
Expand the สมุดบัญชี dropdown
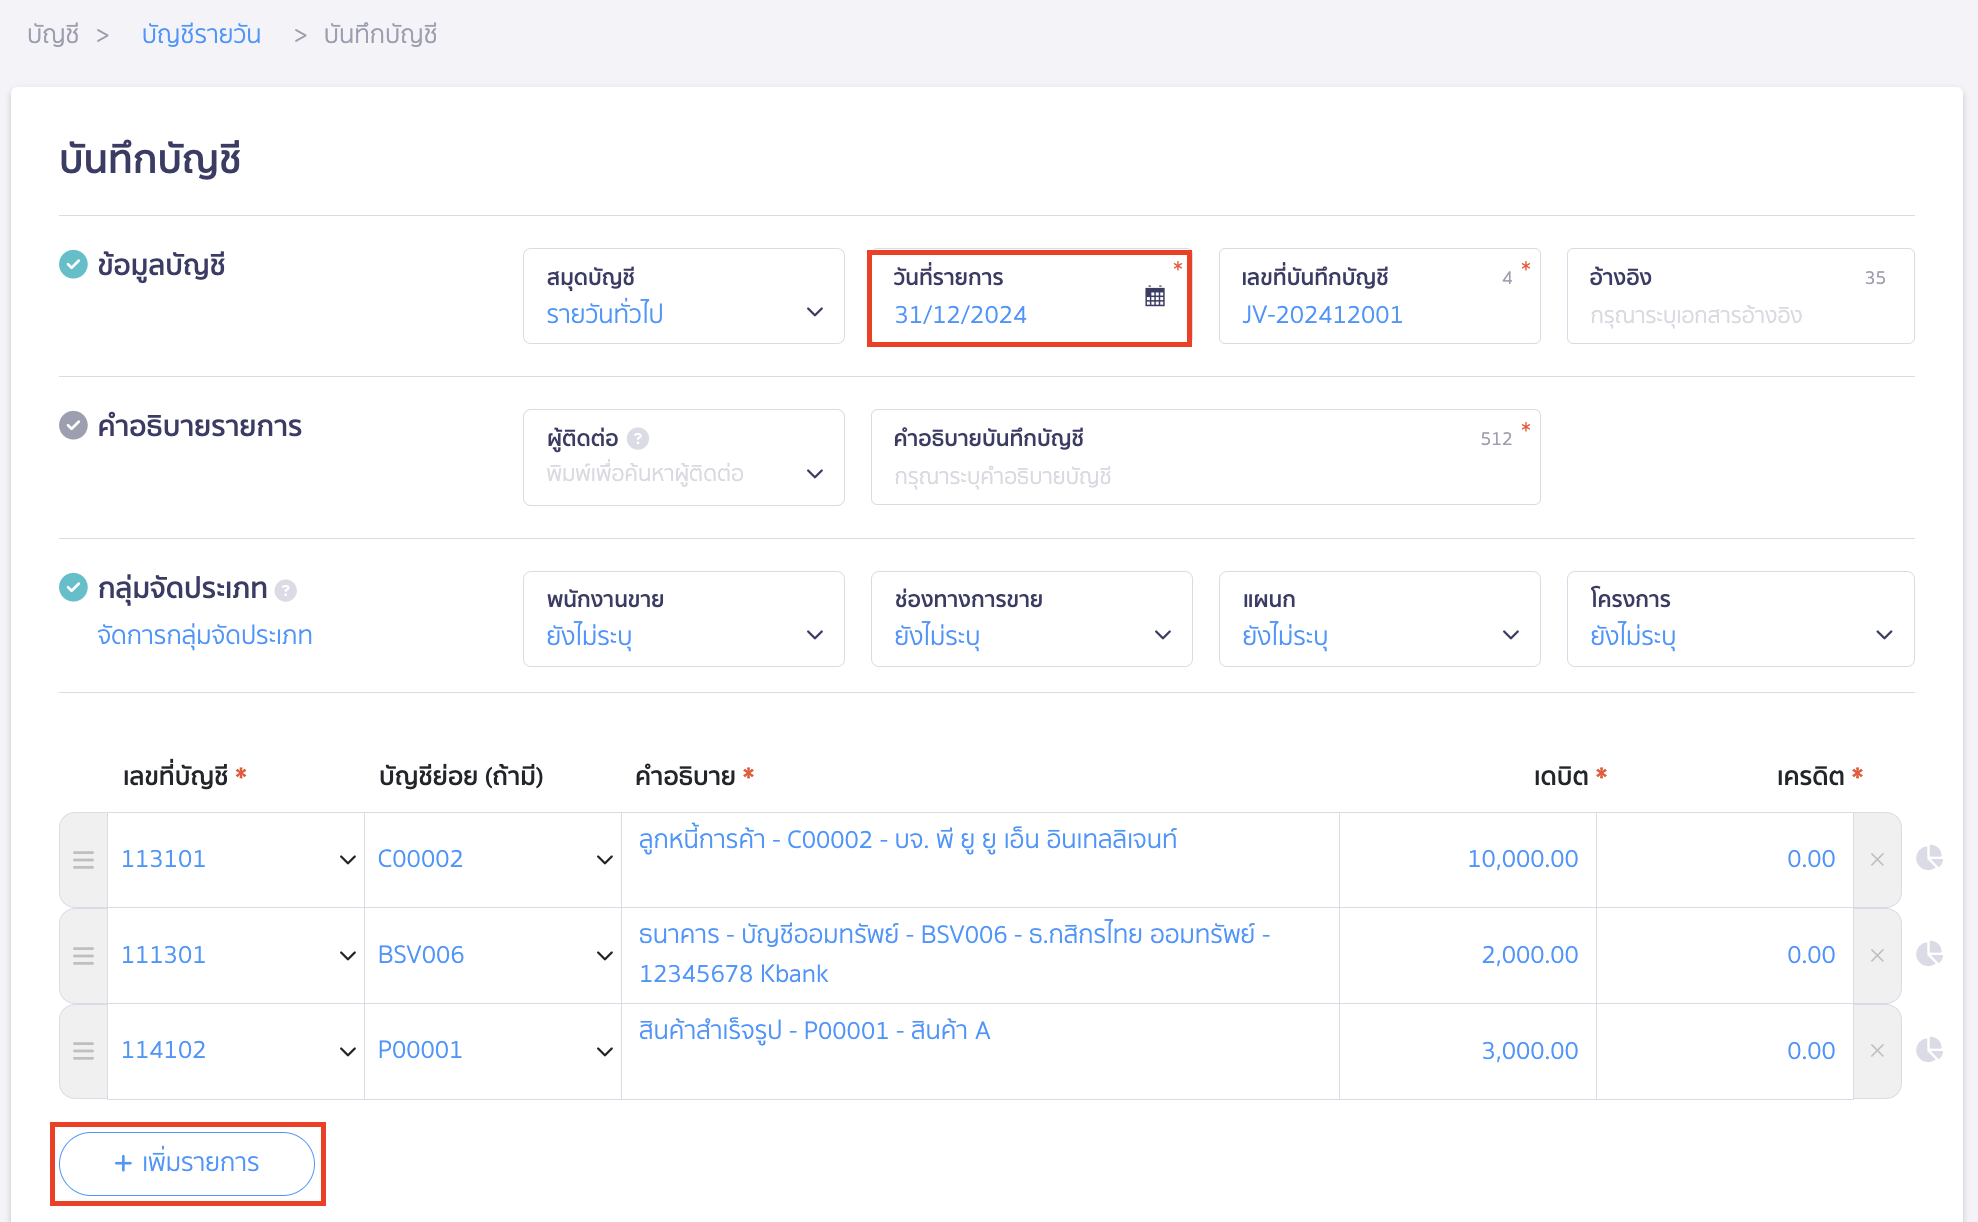pyautogui.click(x=683, y=297)
